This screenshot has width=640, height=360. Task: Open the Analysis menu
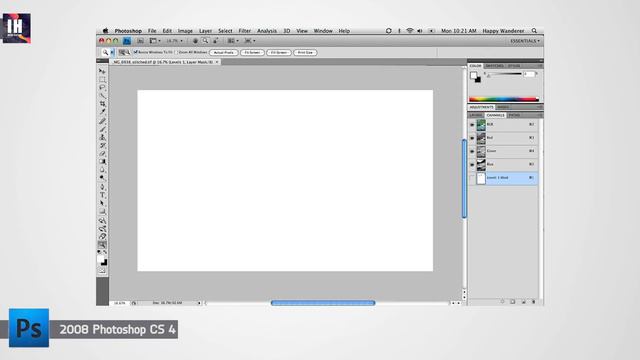(x=267, y=31)
